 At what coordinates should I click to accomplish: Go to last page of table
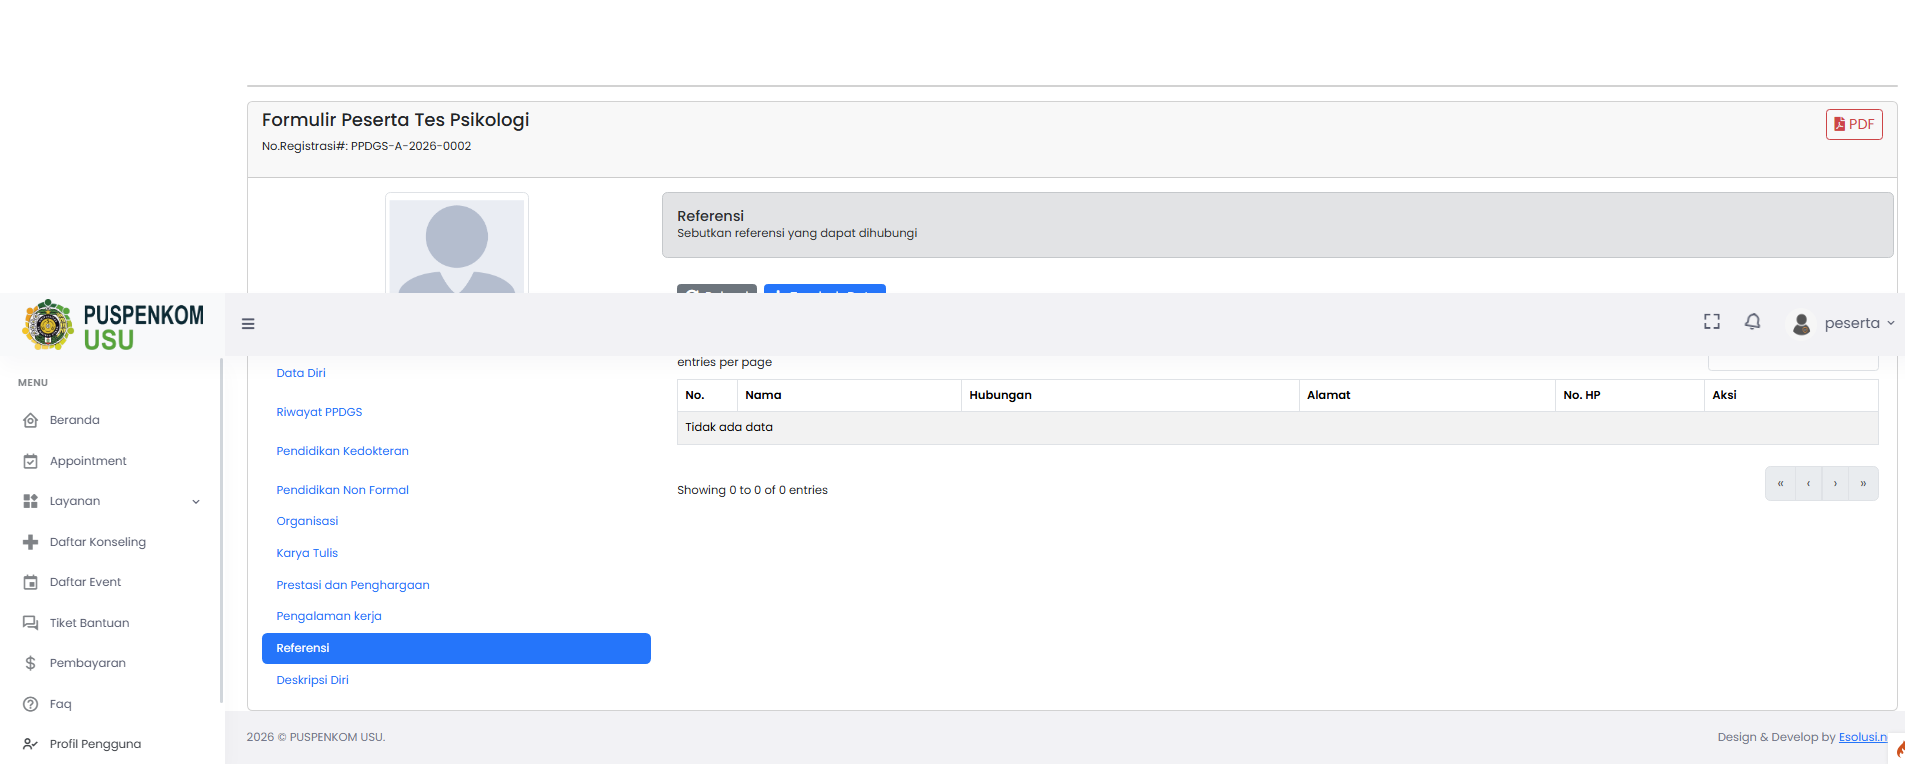(1863, 484)
